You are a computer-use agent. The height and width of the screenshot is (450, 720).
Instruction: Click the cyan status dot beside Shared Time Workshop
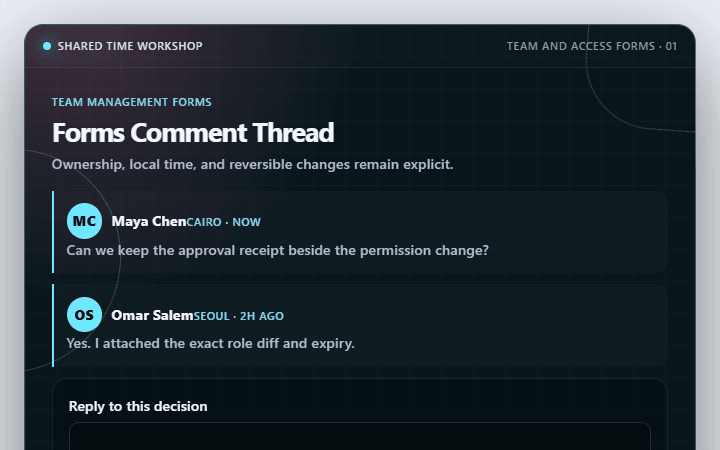47,46
